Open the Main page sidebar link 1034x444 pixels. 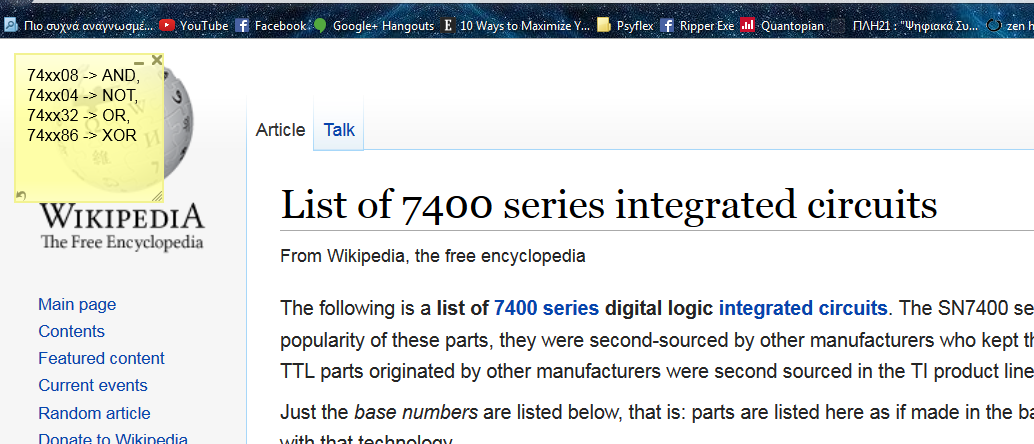pyautogui.click(x=77, y=304)
